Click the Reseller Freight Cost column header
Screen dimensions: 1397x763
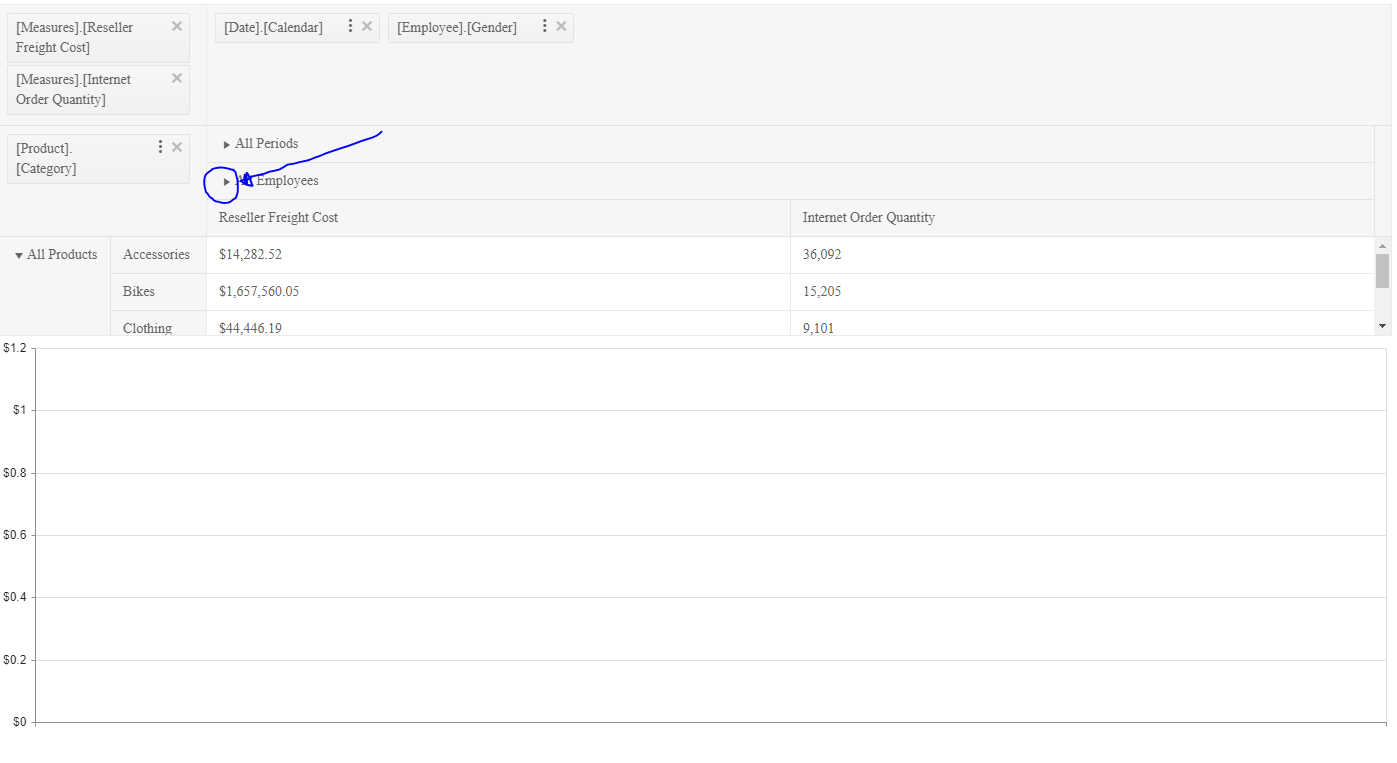[x=278, y=218]
